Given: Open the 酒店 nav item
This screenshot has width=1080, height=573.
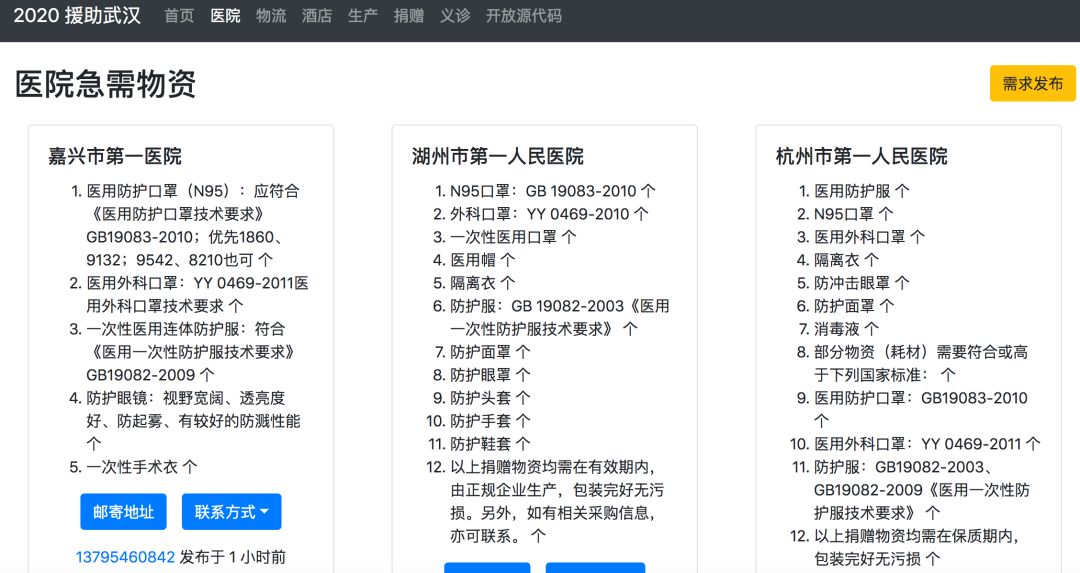Looking at the screenshot, I should (x=317, y=15).
